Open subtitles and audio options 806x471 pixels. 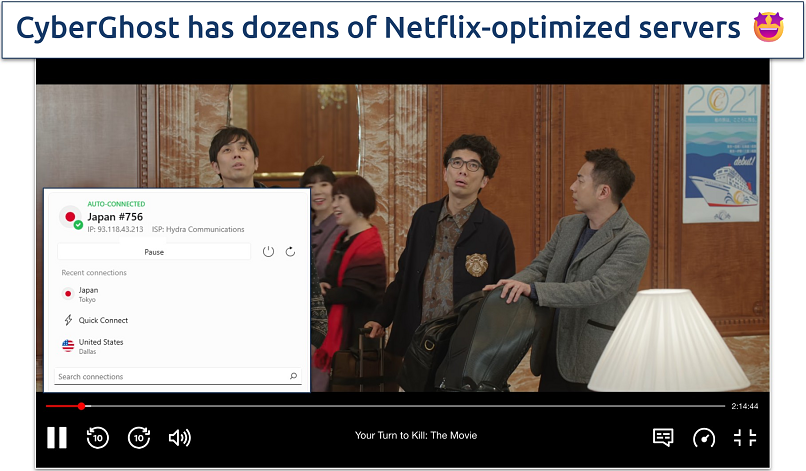pyautogui.click(x=663, y=438)
